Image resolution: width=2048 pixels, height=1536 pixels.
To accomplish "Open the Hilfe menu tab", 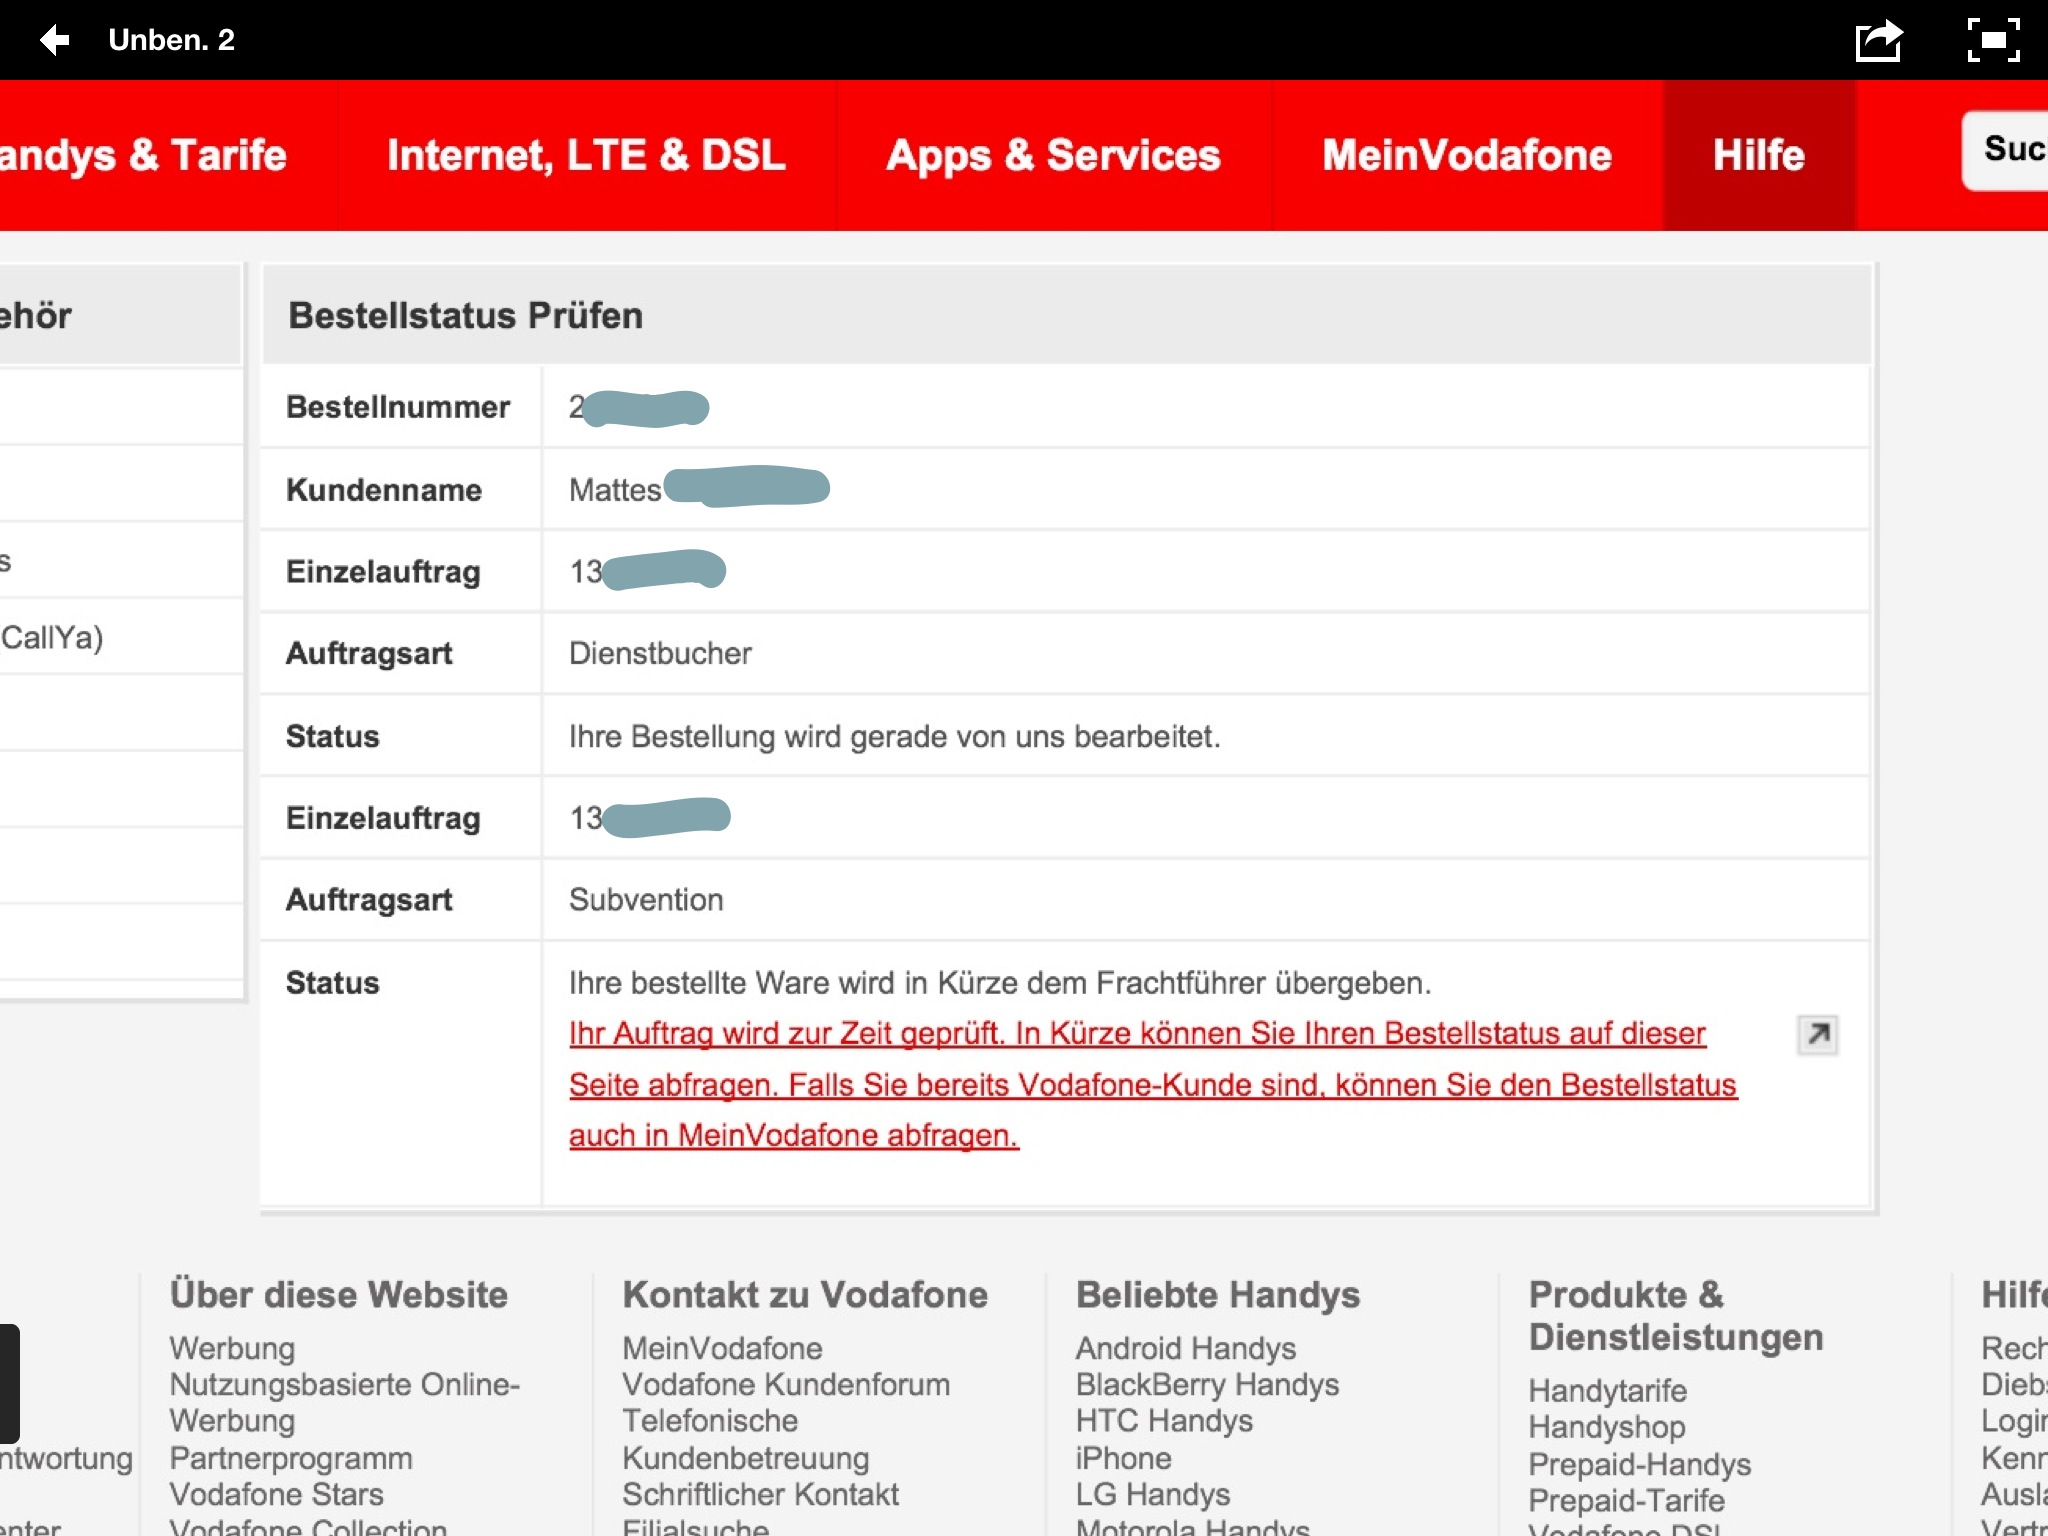I will click(1758, 156).
